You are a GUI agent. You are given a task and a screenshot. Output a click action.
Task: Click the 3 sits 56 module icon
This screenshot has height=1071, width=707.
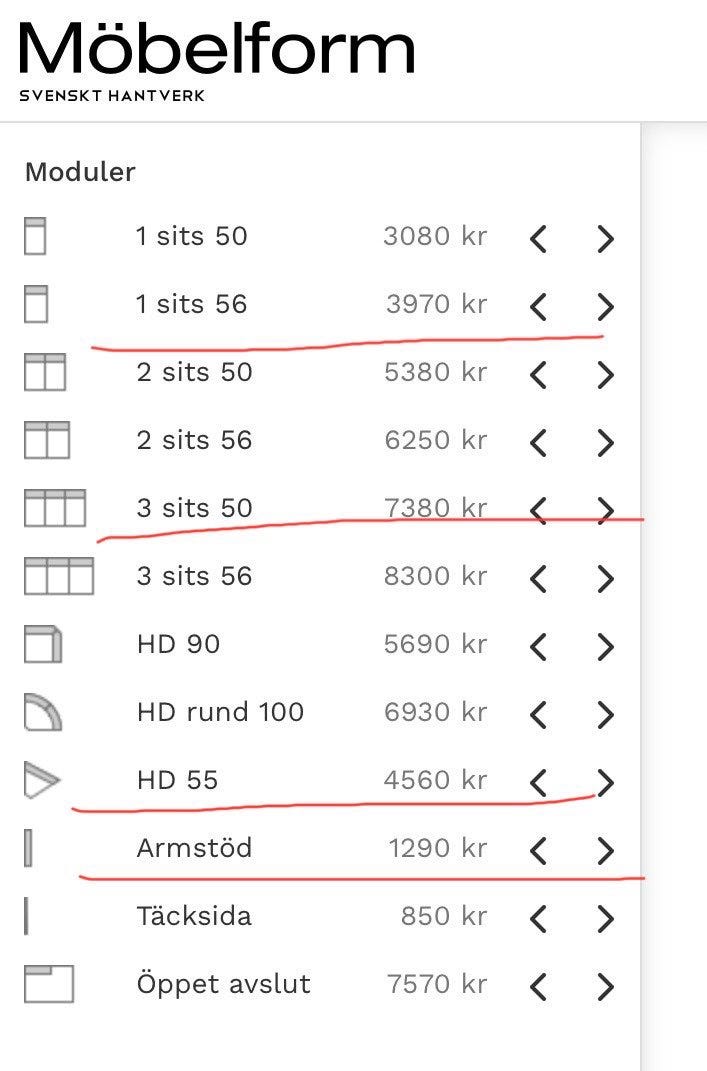pos(58,577)
